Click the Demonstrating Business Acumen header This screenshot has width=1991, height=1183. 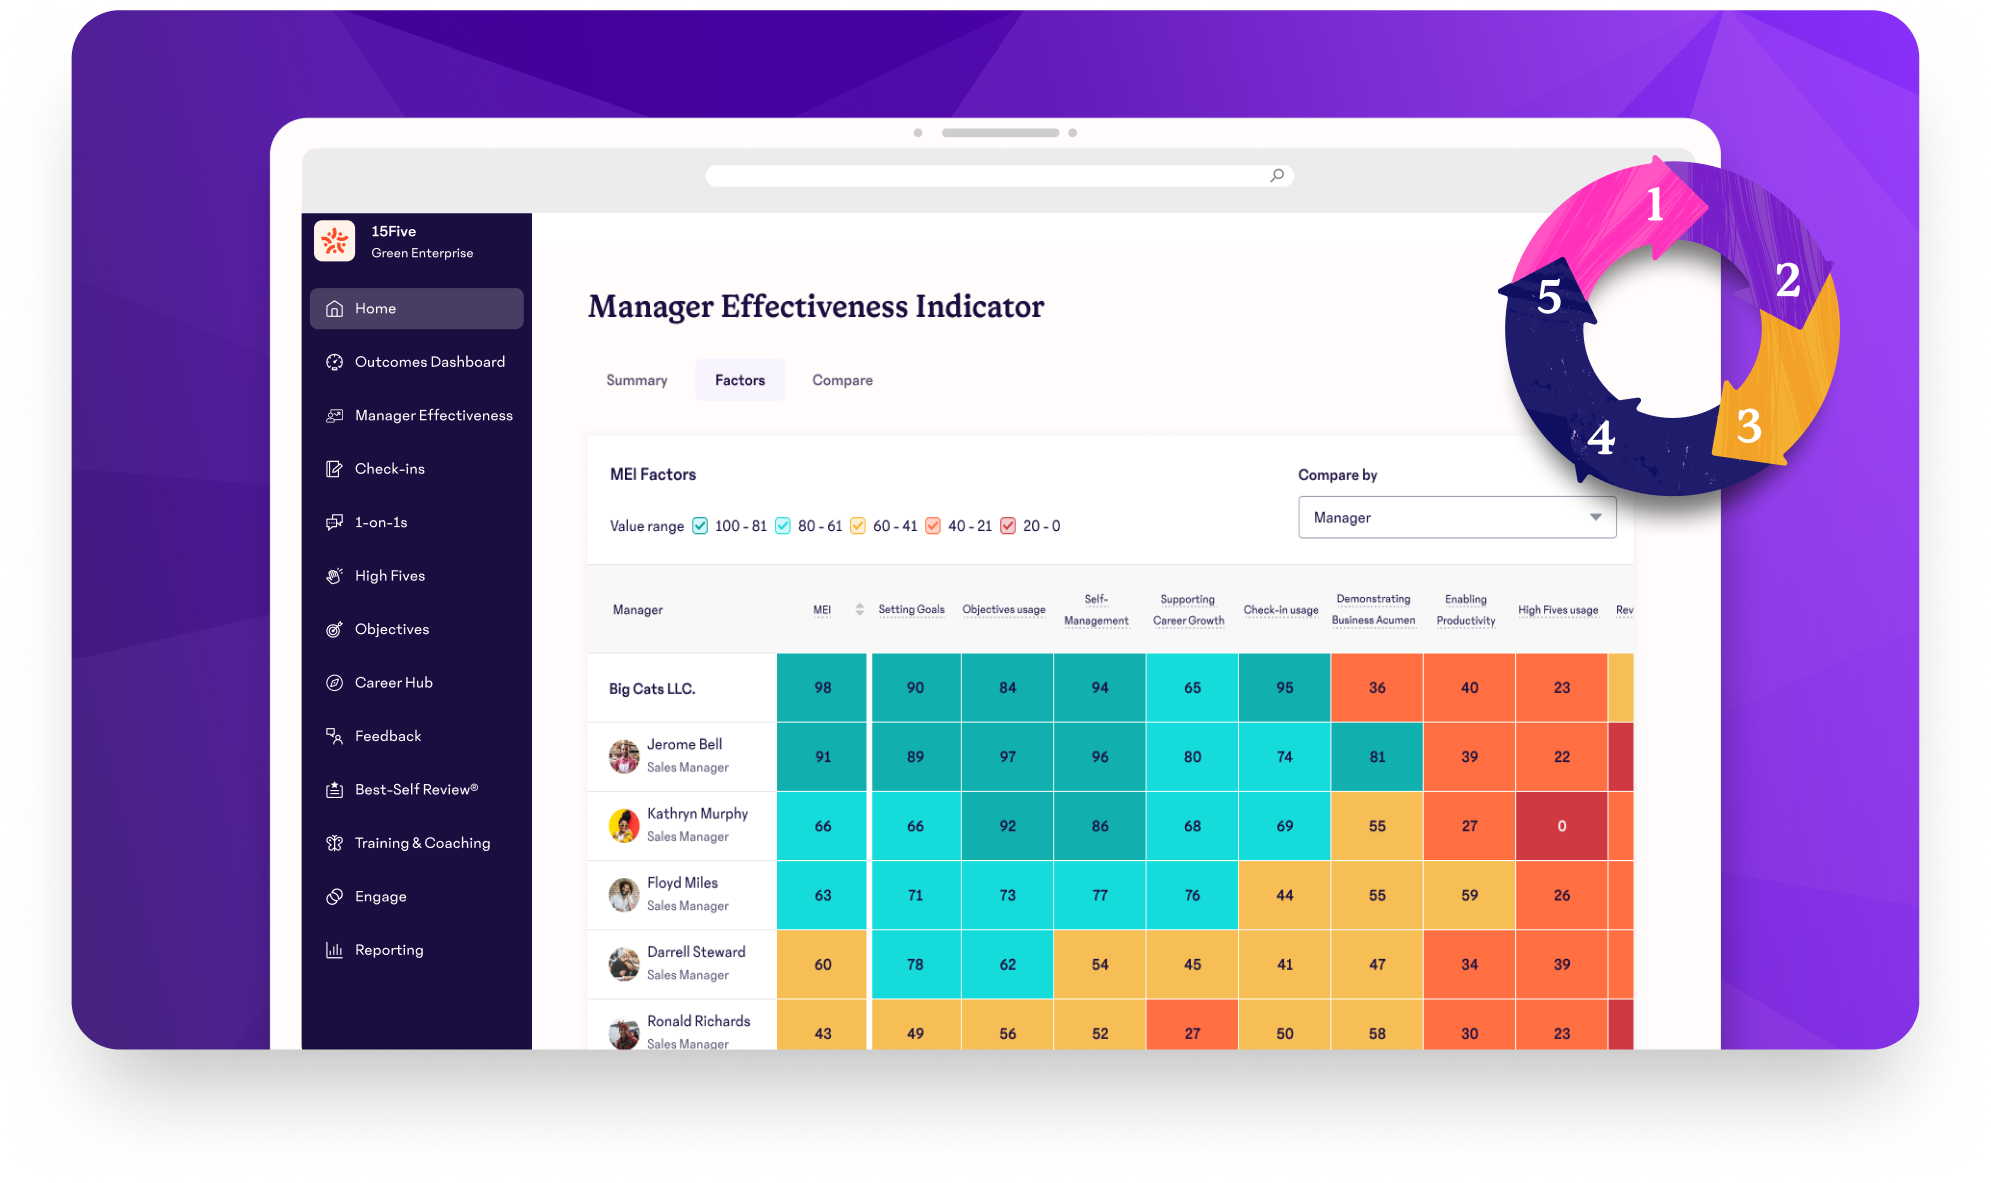click(x=1373, y=610)
